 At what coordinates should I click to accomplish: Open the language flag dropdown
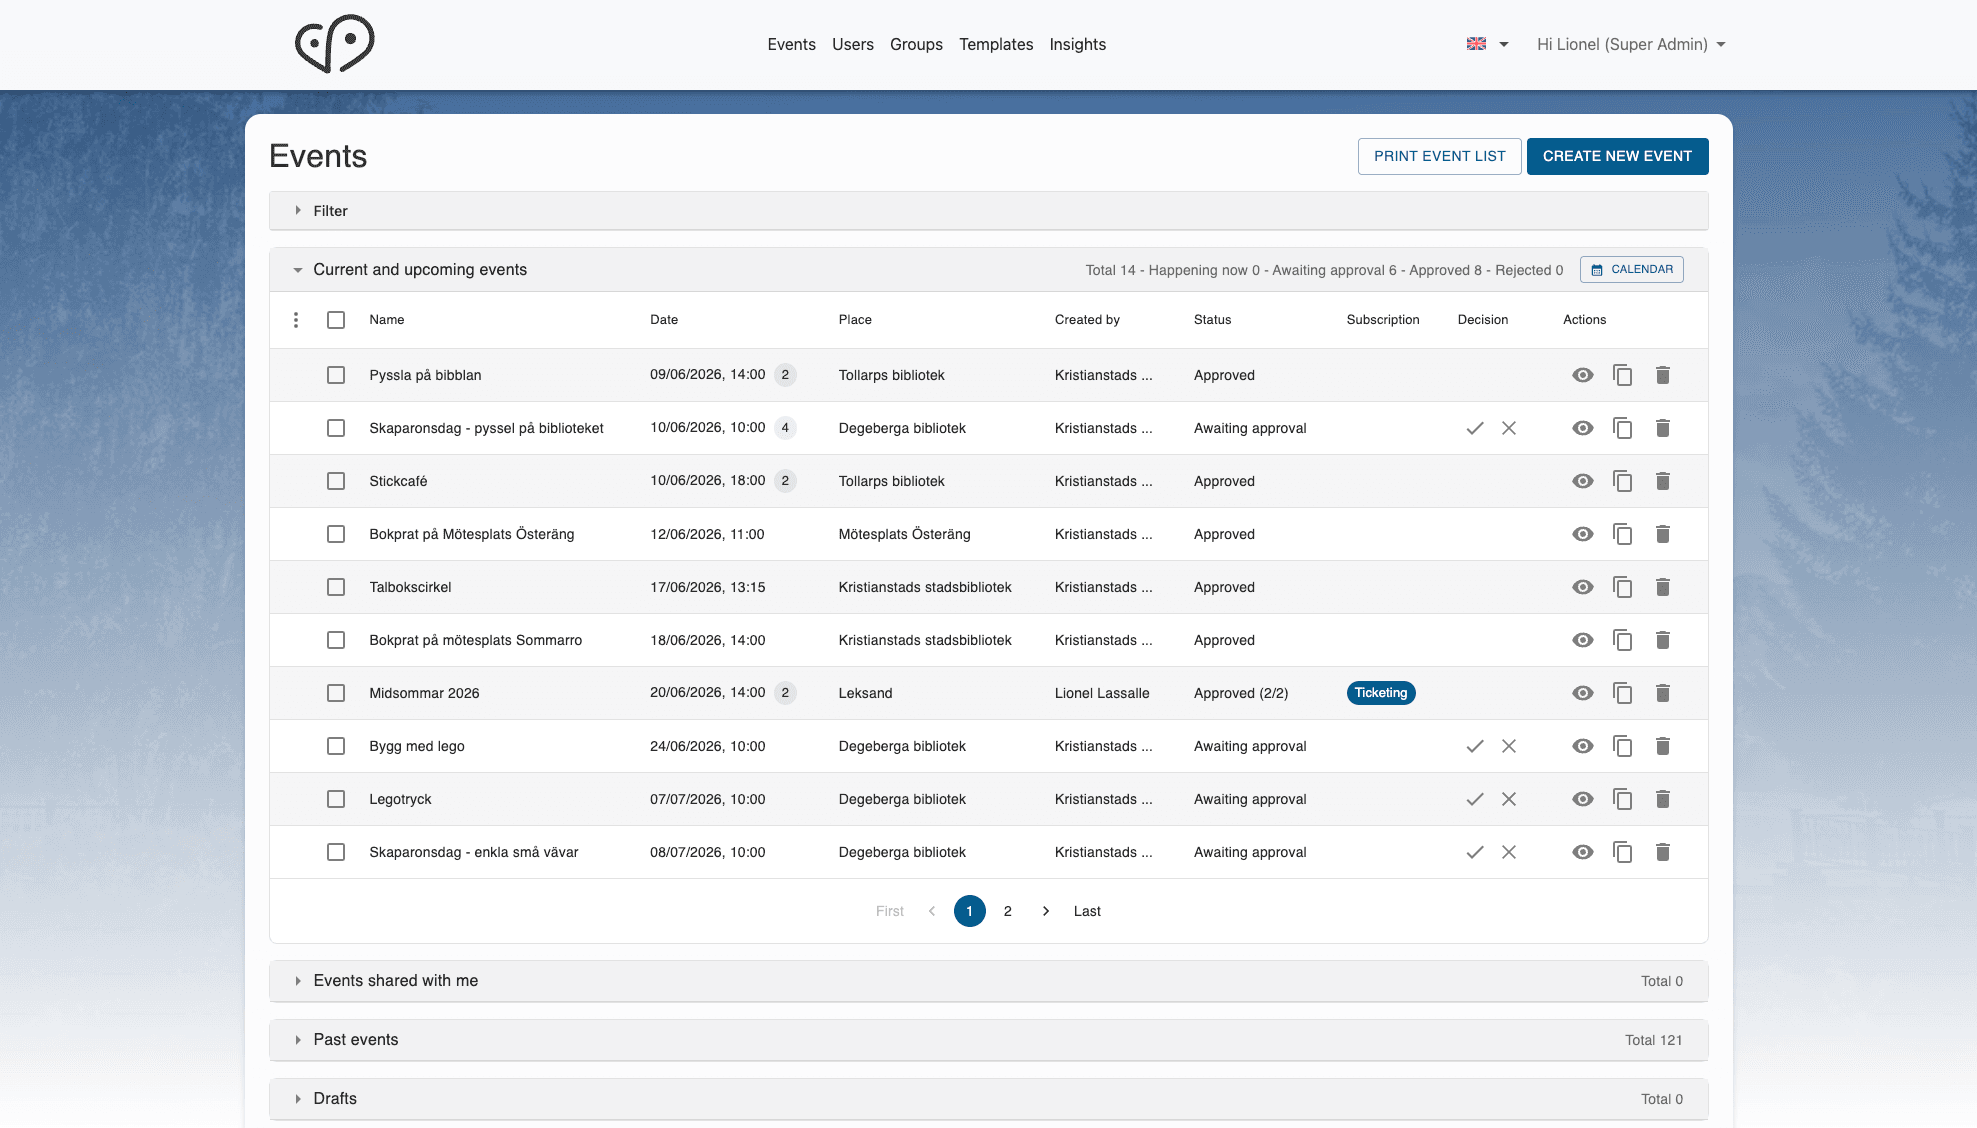1487,44
